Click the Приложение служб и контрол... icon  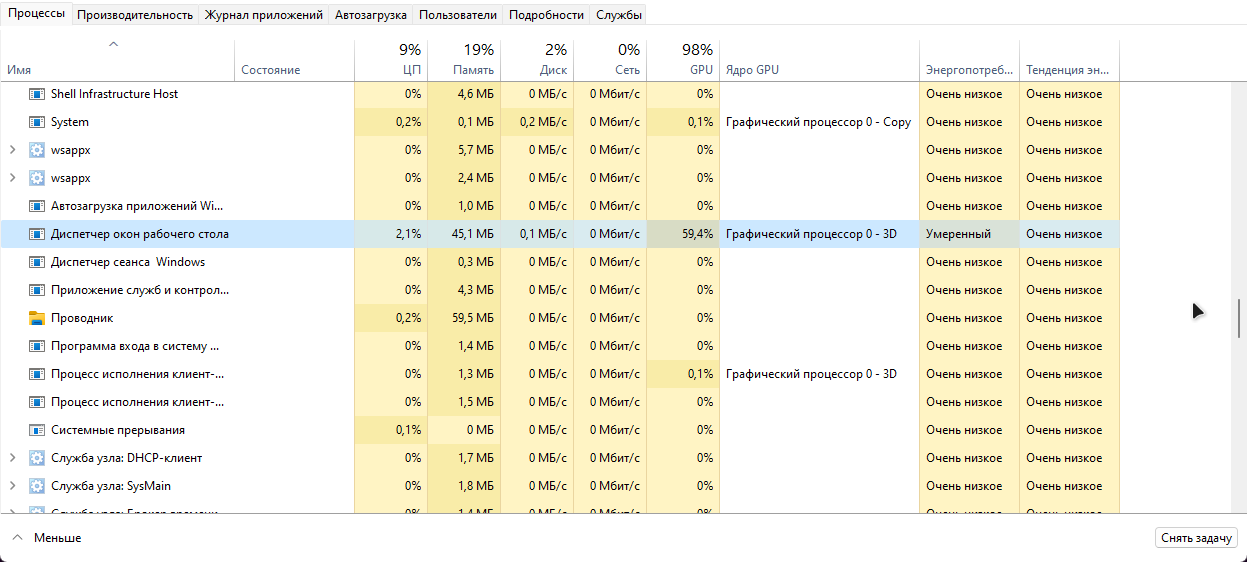coord(37,290)
